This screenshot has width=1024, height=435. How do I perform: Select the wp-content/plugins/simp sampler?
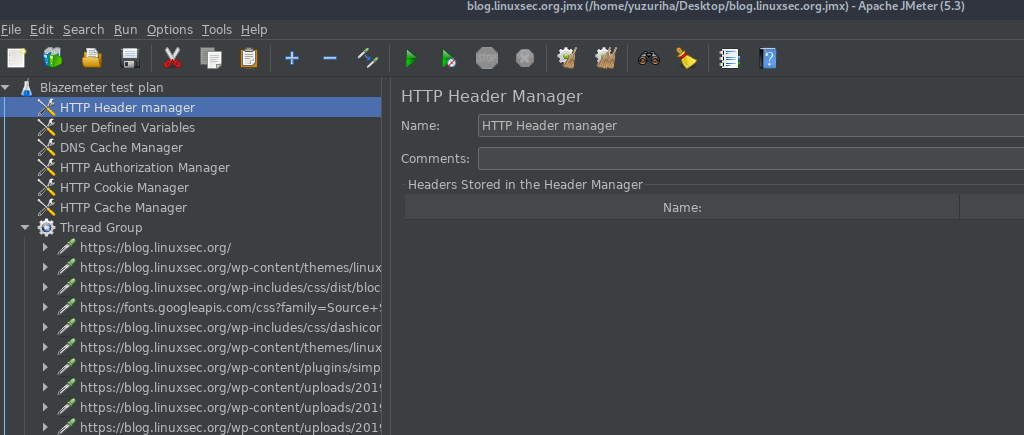[231, 368]
